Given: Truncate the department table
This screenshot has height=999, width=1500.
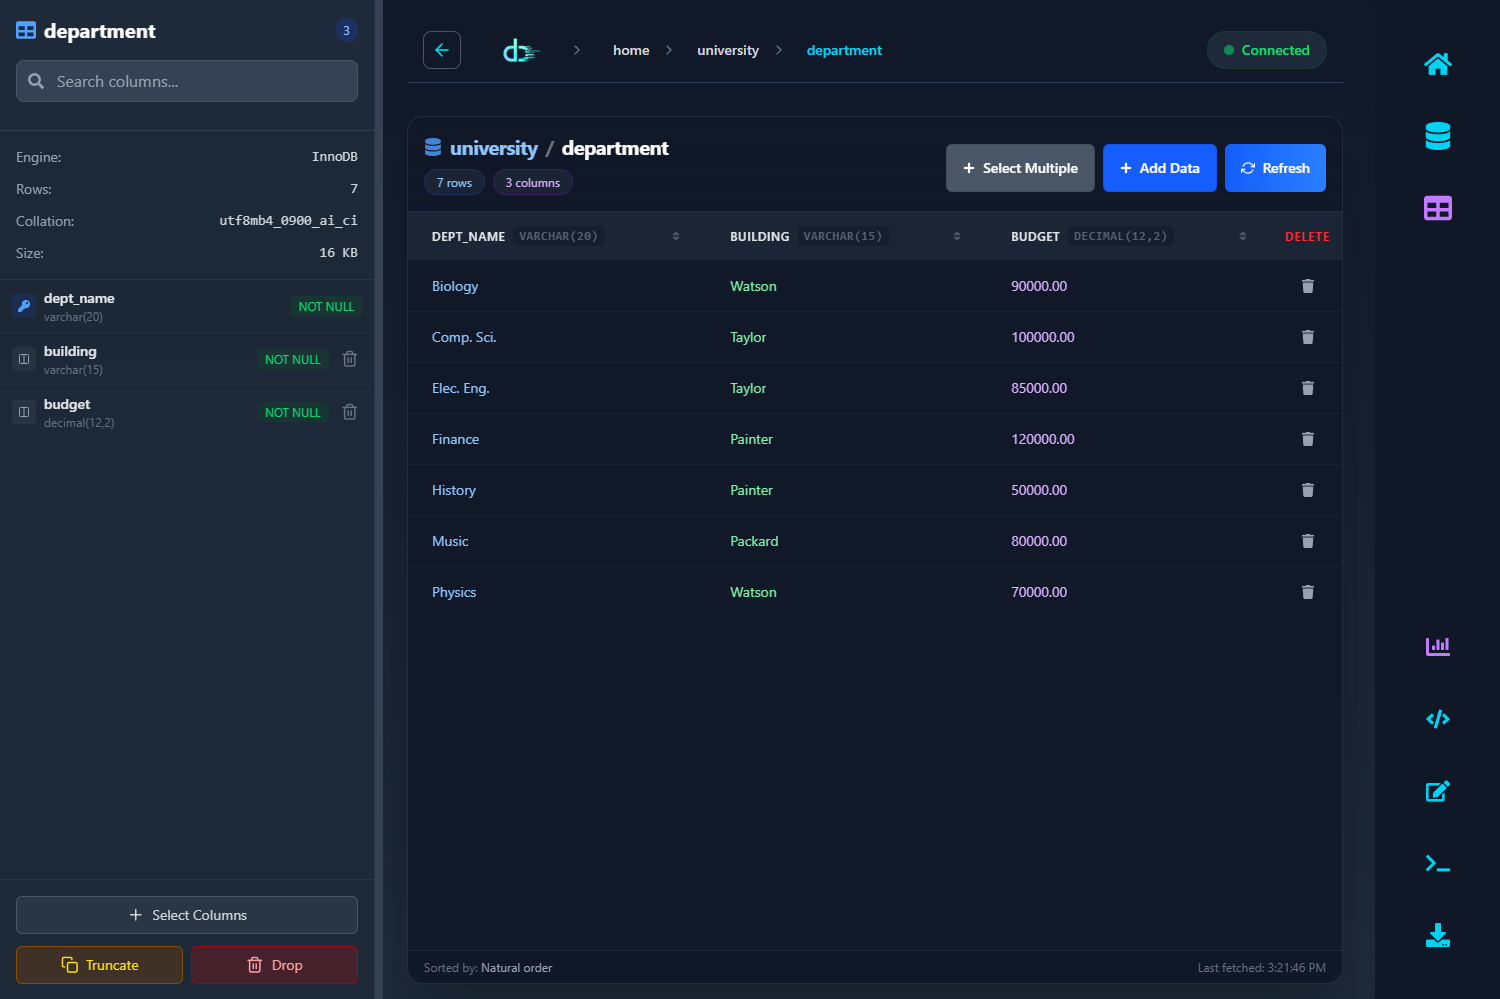Looking at the screenshot, I should (x=100, y=965).
